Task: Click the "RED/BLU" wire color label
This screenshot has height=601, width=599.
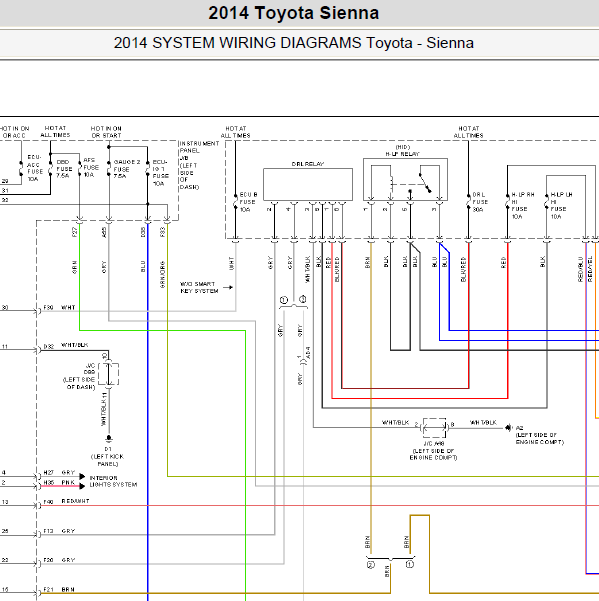Action: [x=581, y=269]
